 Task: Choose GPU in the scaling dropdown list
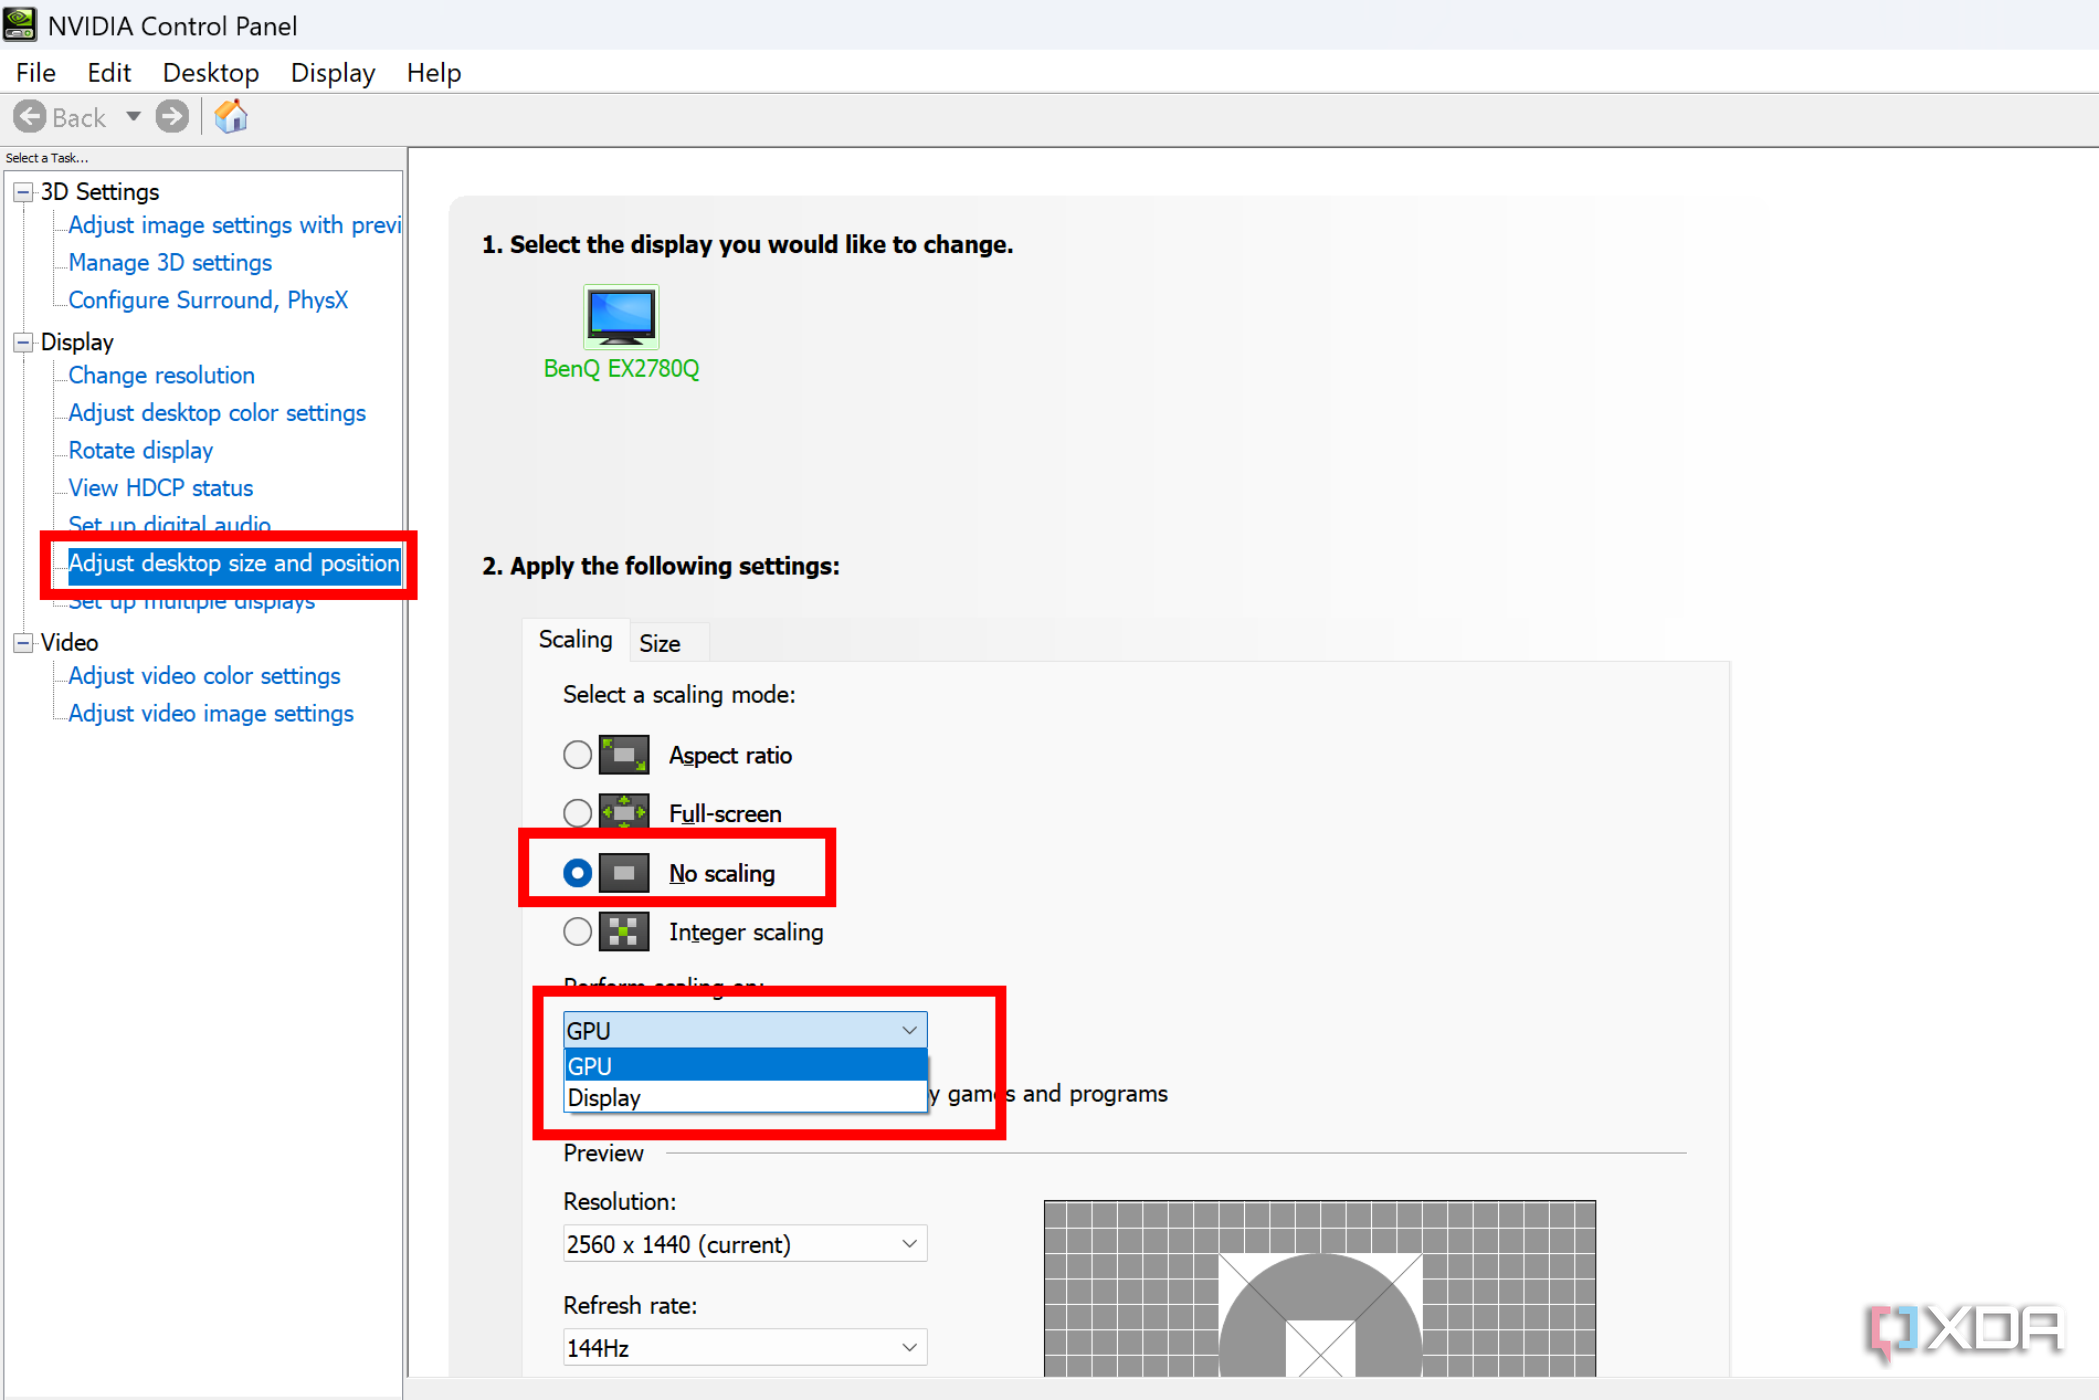click(745, 1066)
